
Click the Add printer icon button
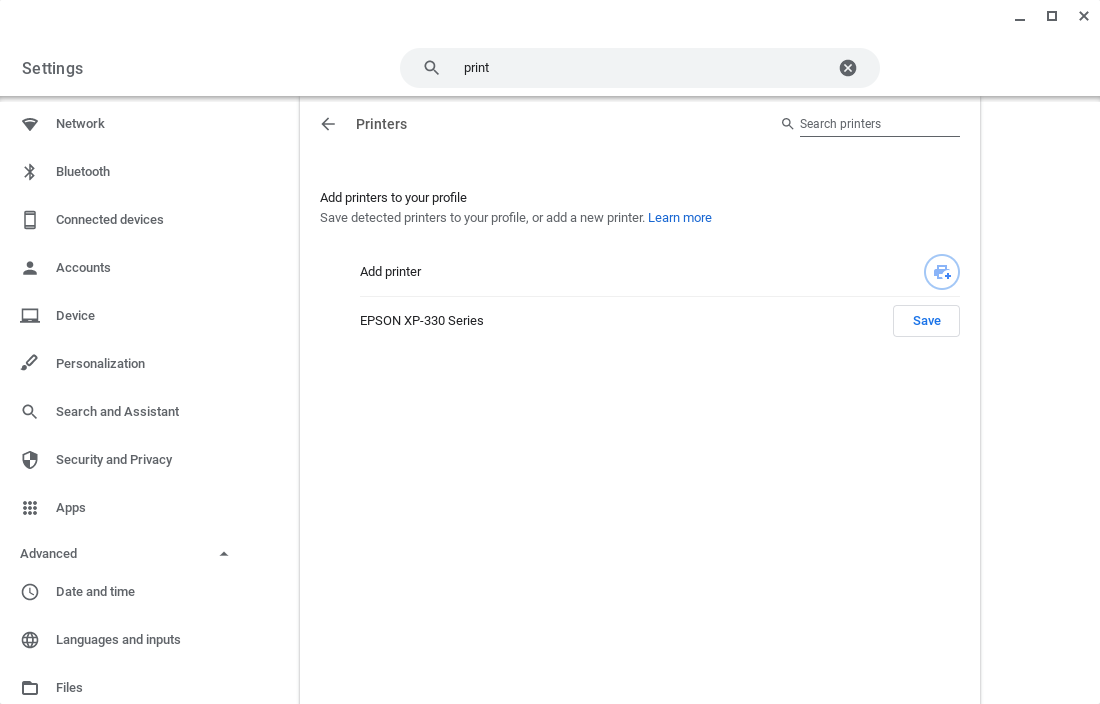point(941,272)
